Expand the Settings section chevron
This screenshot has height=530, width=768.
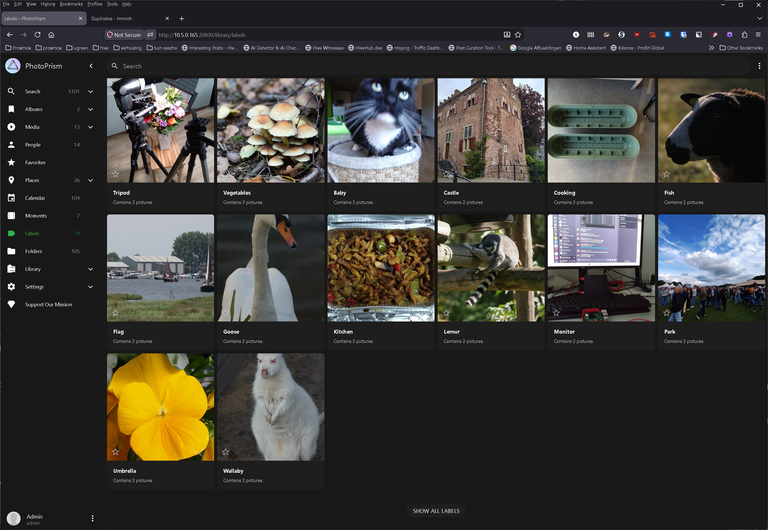pos(91,287)
